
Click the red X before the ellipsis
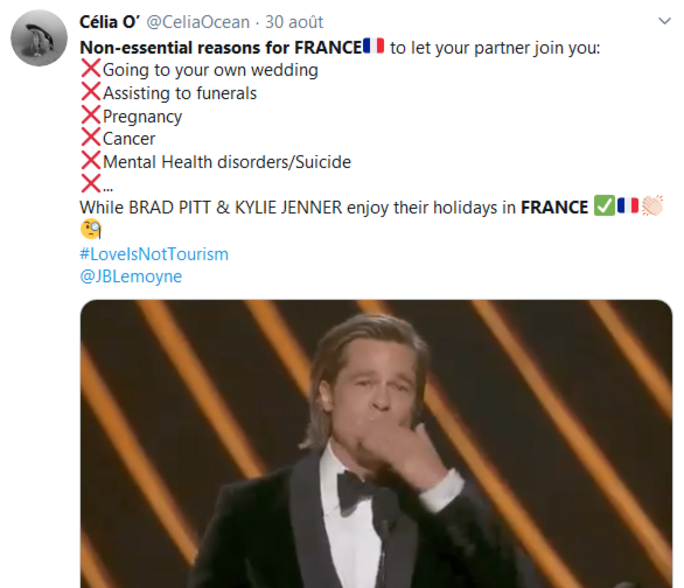(x=90, y=184)
